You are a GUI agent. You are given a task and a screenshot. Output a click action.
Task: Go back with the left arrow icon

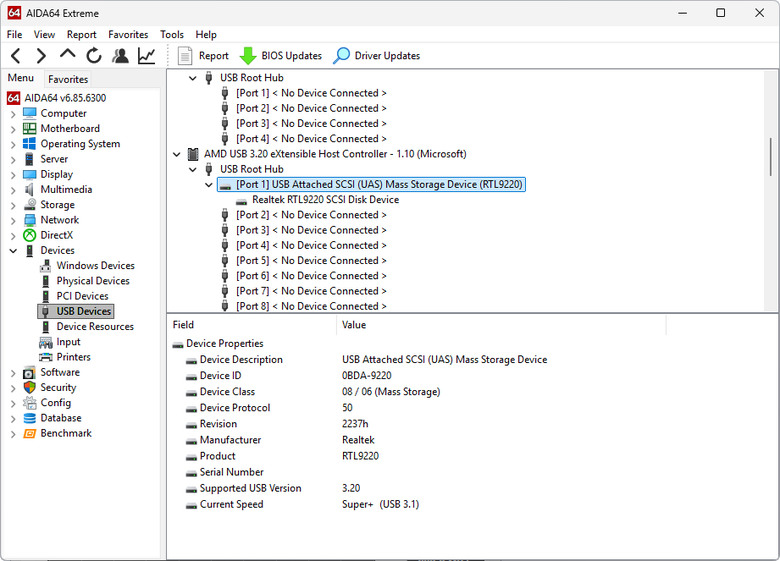click(x=15, y=56)
